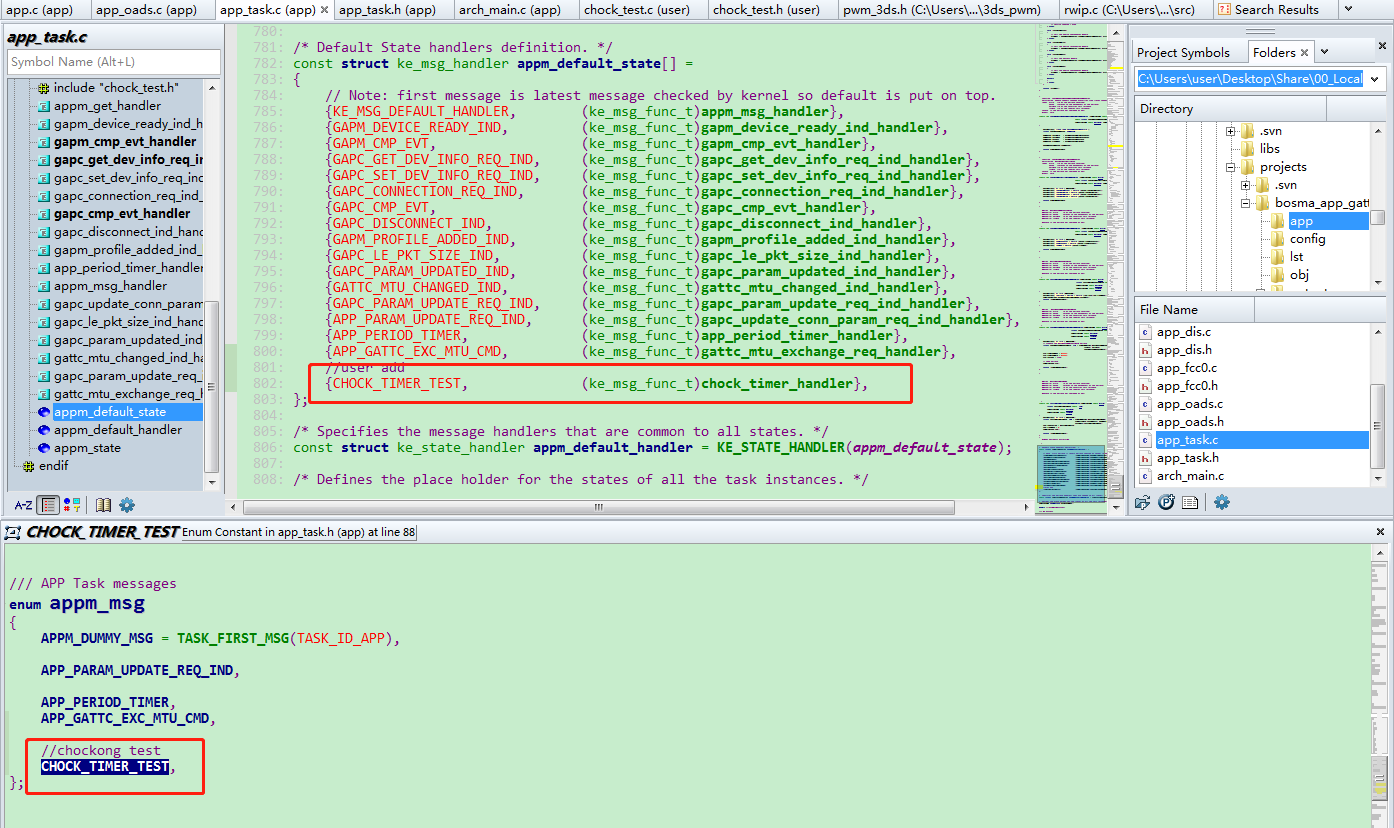Image resolution: width=1394 pixels, height=828 pixels.
Task: Close the Folders tab
Action: tap(1304, 52)
